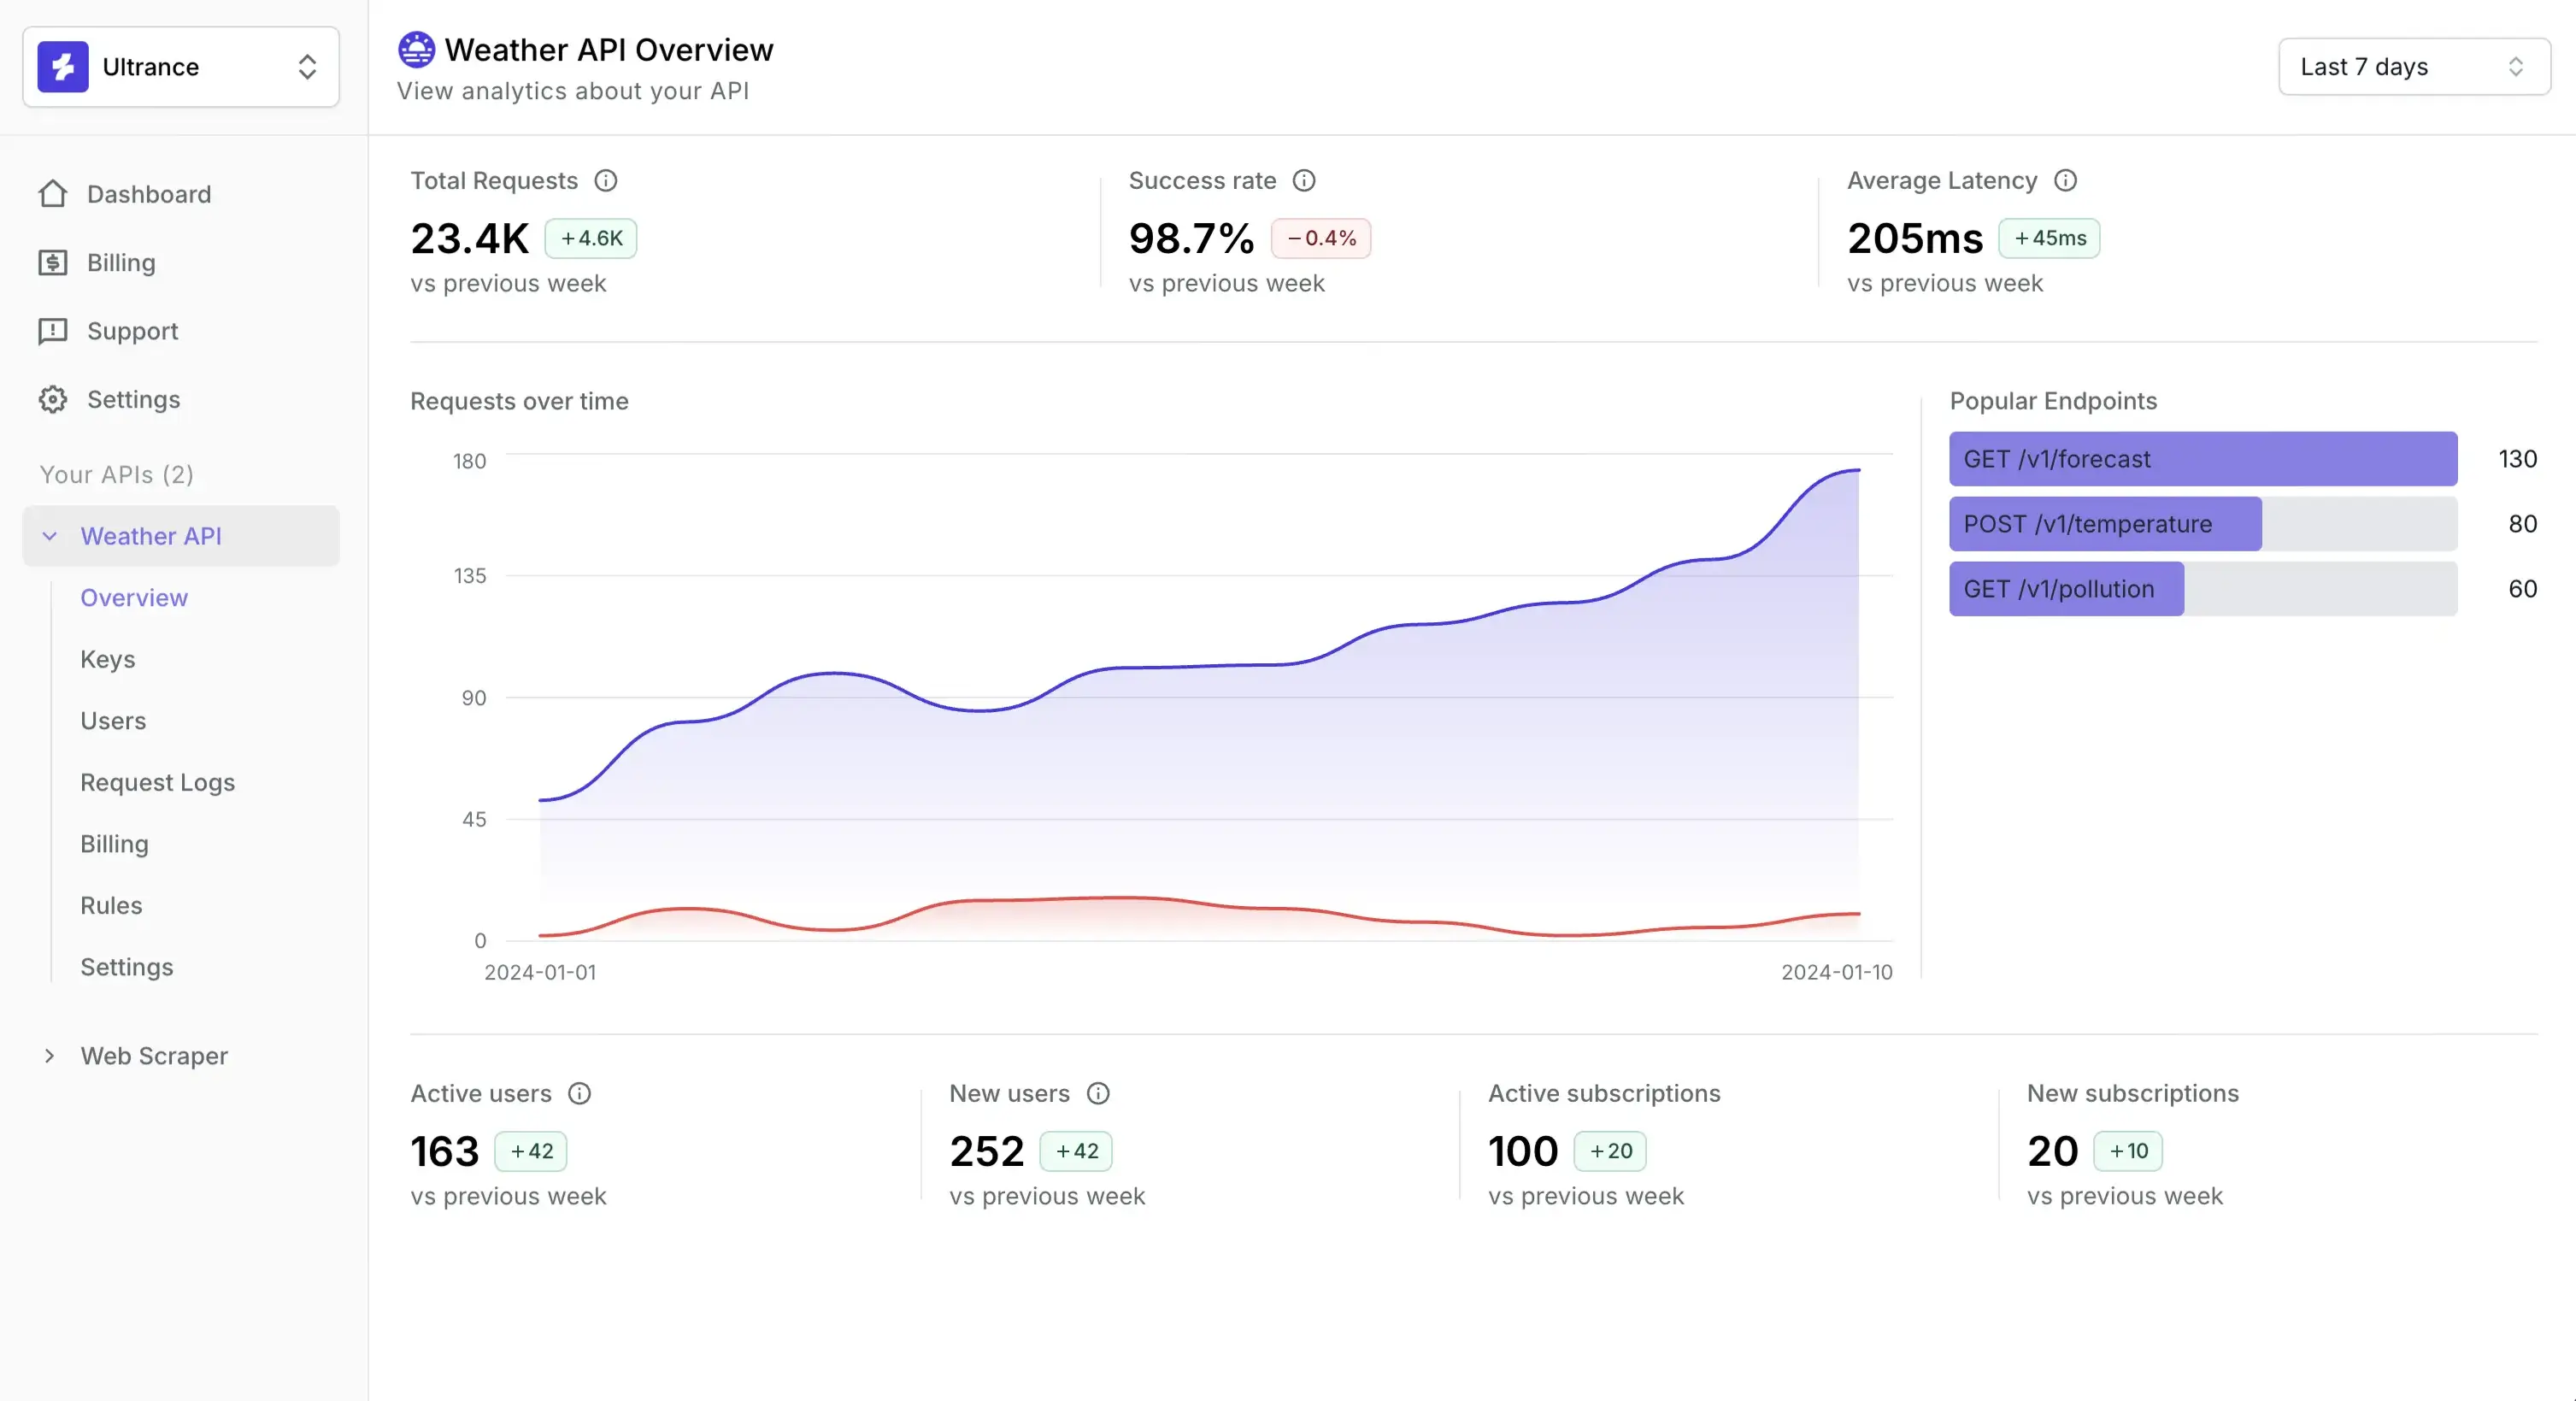Select the Users page link
Image resolution: width=2576 pixels, height=1401 pixels.
[x=112, y=721]
